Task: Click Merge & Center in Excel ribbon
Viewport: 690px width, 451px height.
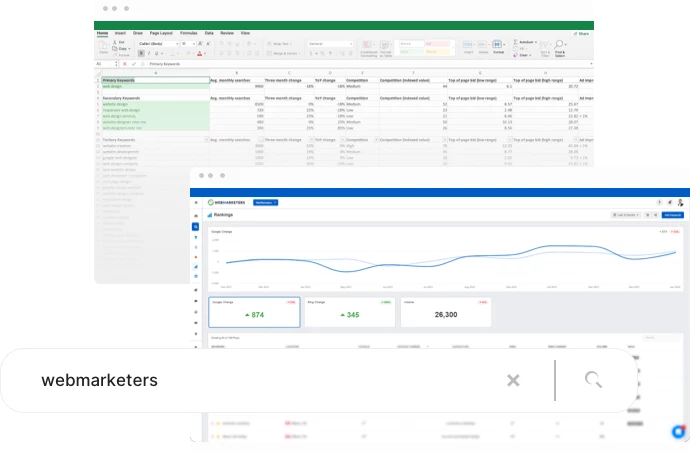Action: tap(283, 53)
